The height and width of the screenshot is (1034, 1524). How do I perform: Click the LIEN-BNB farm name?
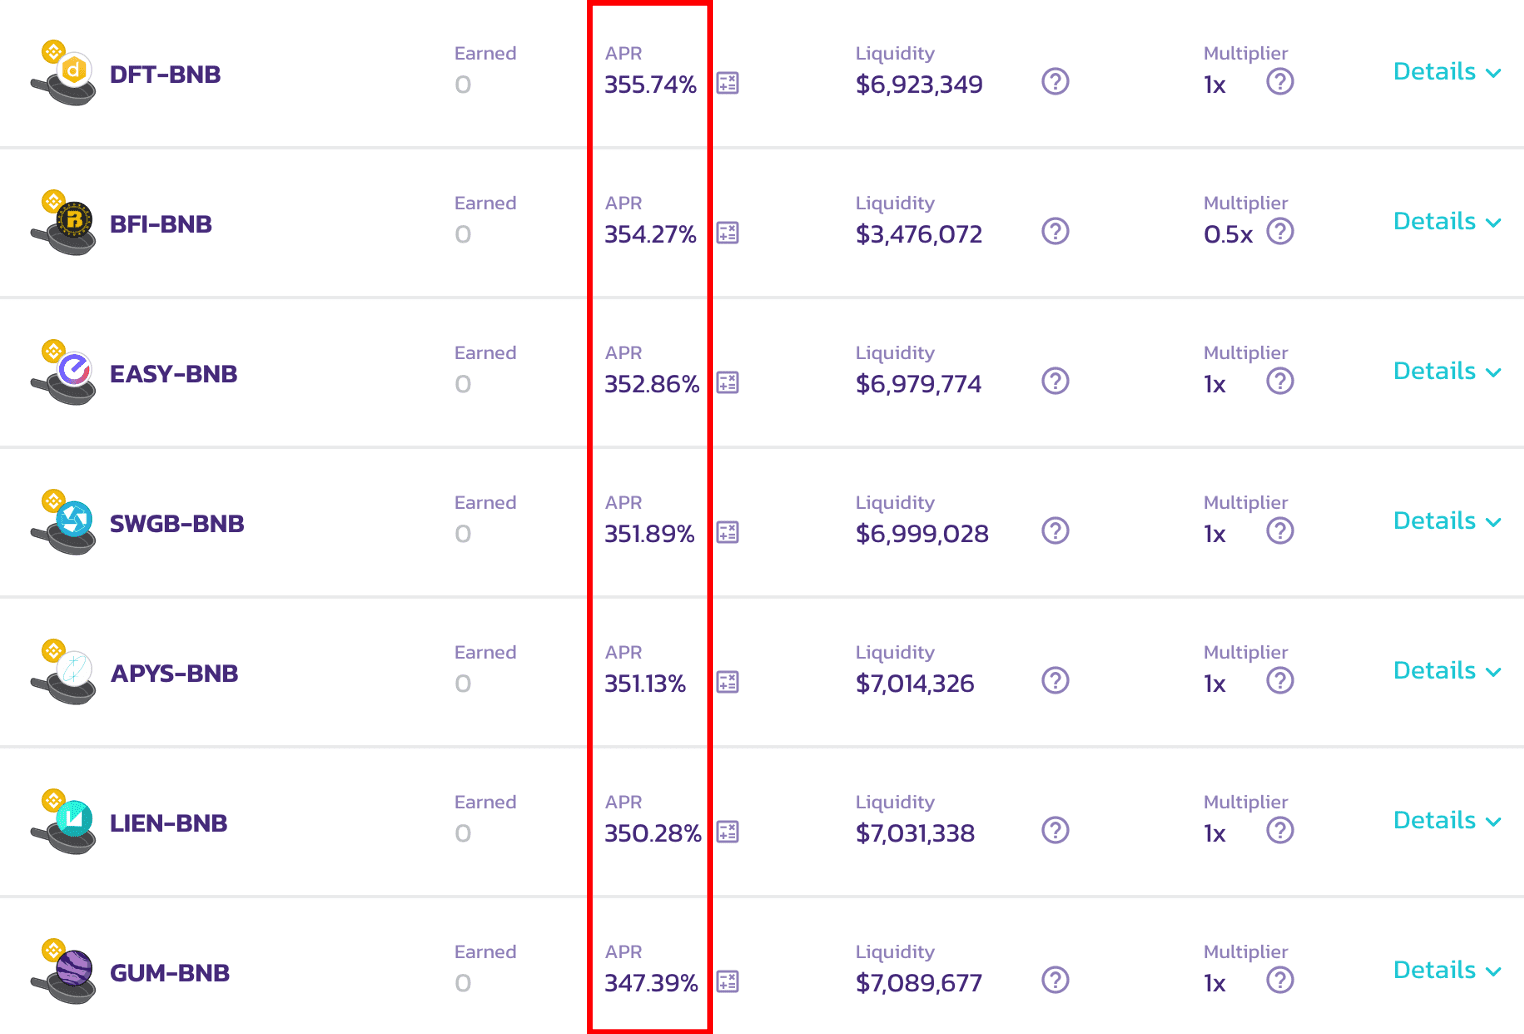point(169,823)
